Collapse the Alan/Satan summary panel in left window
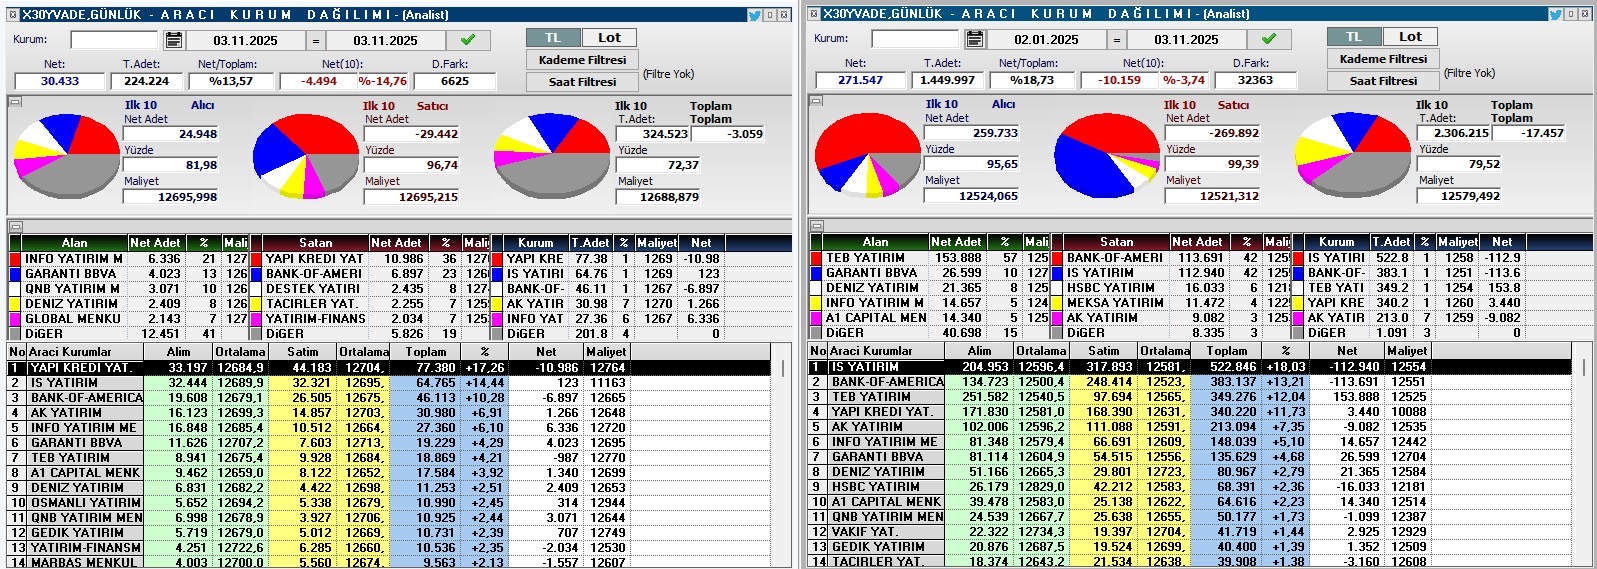 click(x=15, y=227)
